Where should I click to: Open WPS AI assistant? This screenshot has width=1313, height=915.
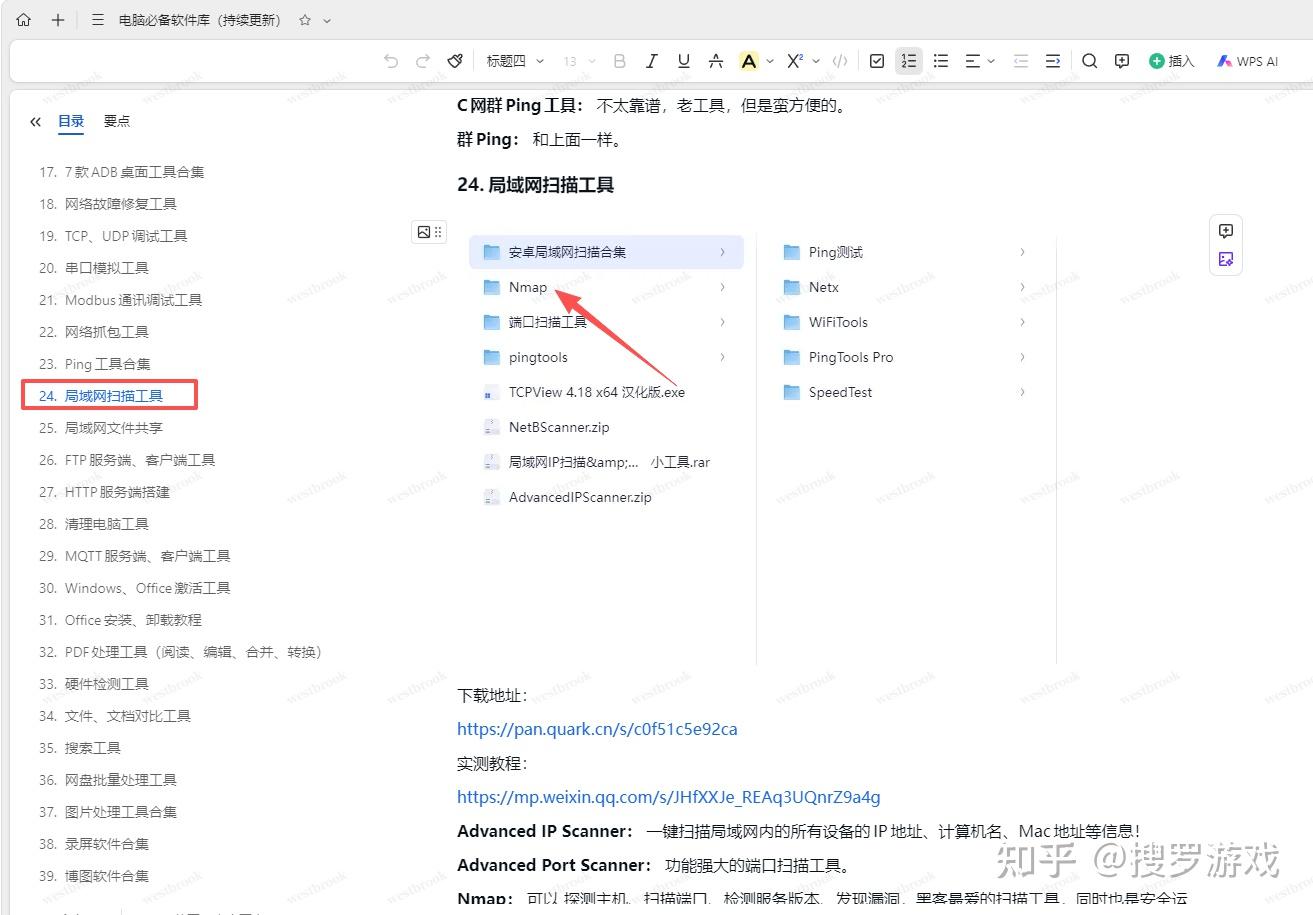tap(1248, 61)
